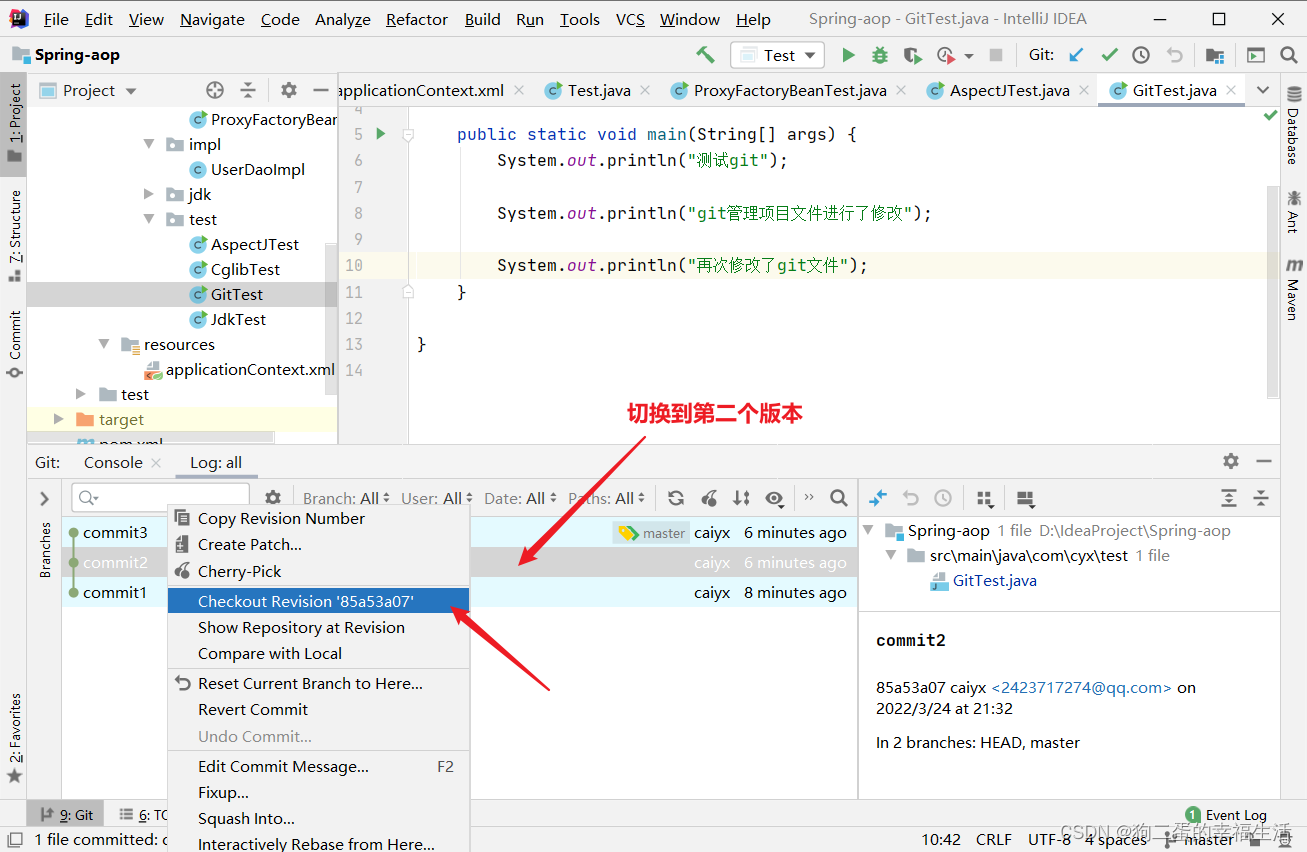Open Project view mode dropdown arrow
The height and width of the screenshot is (852, 1307).
[131, 91]
